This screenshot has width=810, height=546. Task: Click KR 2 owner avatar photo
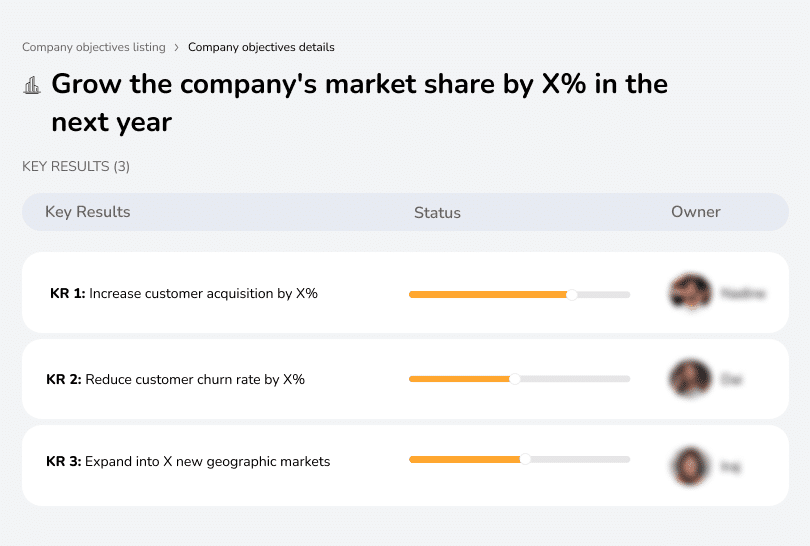point(690,379)
